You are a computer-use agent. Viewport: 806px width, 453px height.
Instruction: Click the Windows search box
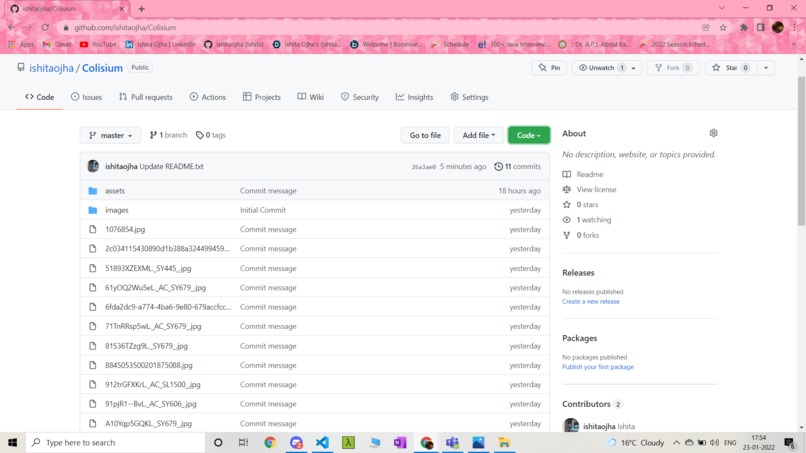116,442
